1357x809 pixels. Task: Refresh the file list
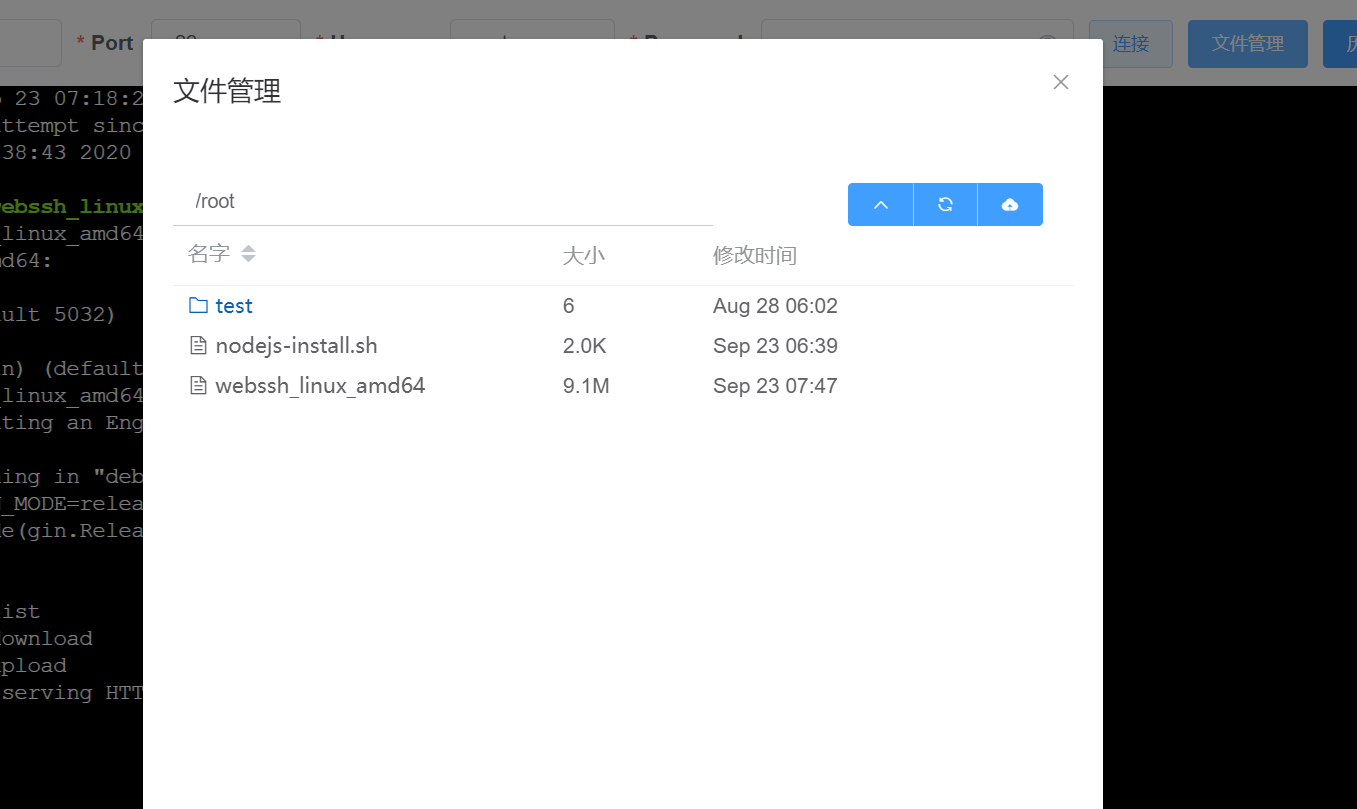(945, 204)
